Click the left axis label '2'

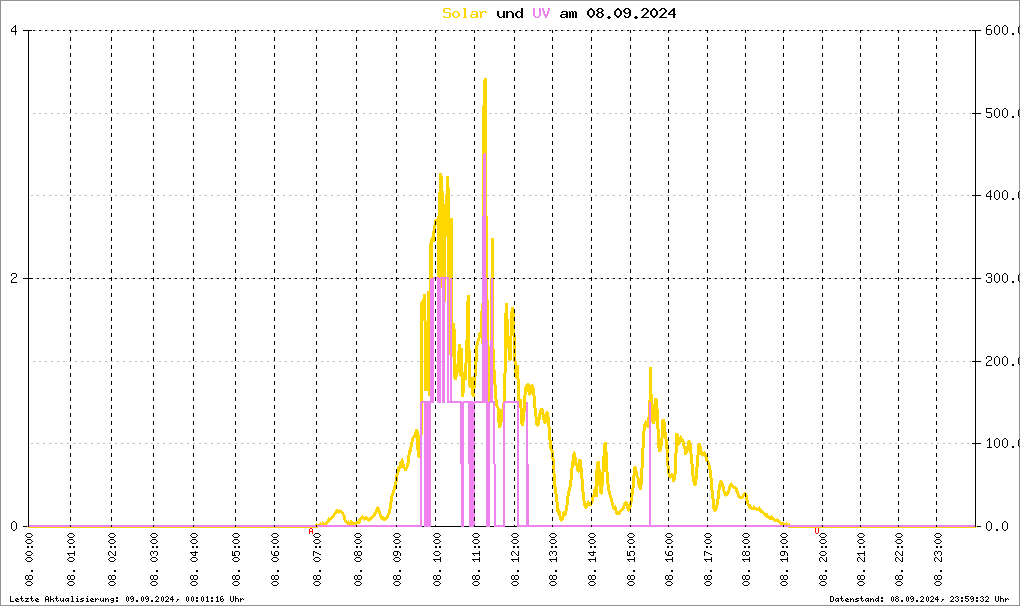(x=14, y=278)
